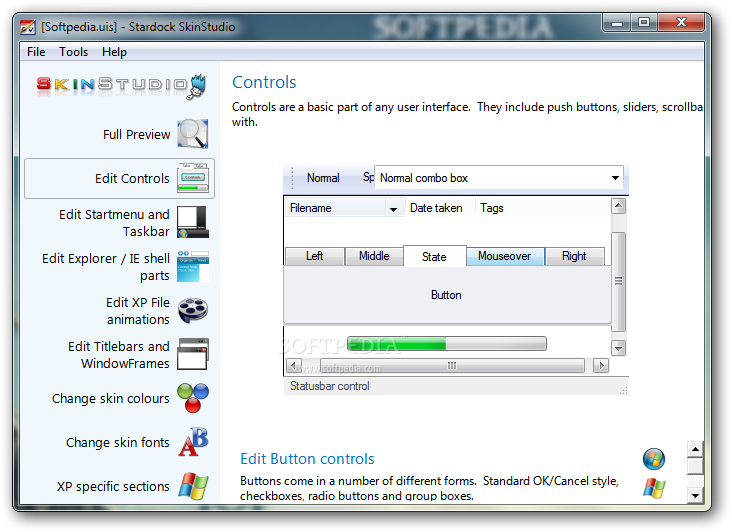Select Edit Titlebars and WindowFrames text
Screen dimensions: 732x532
click(x=119, y=355)
